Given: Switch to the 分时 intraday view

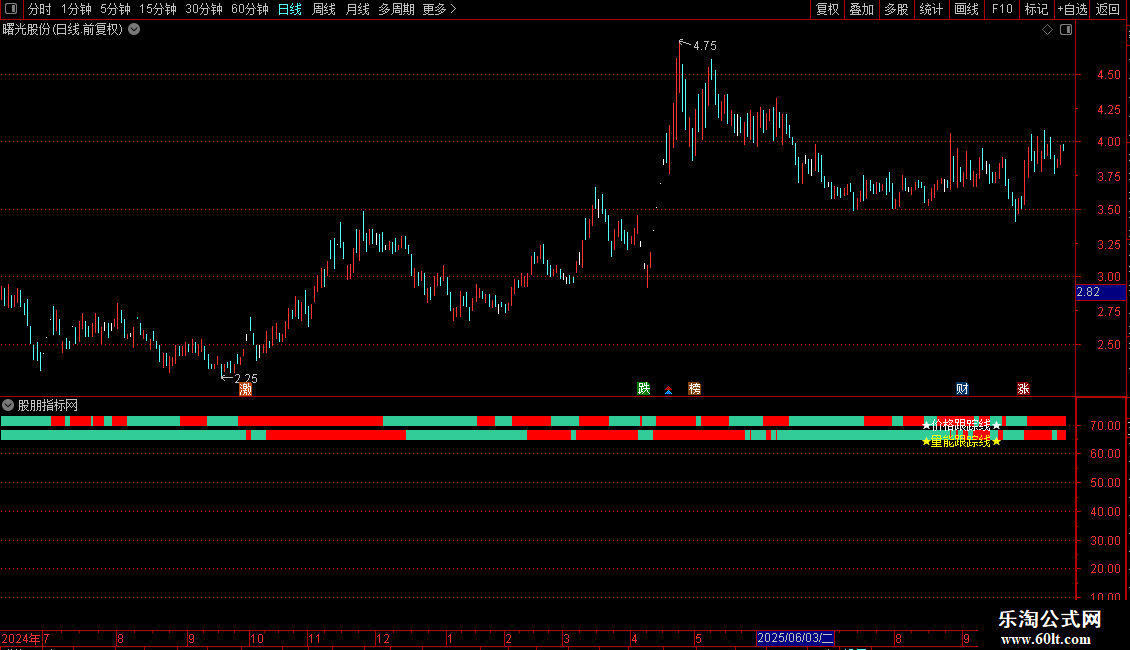Looking at the screenshot, I should (x=40, y=9).
